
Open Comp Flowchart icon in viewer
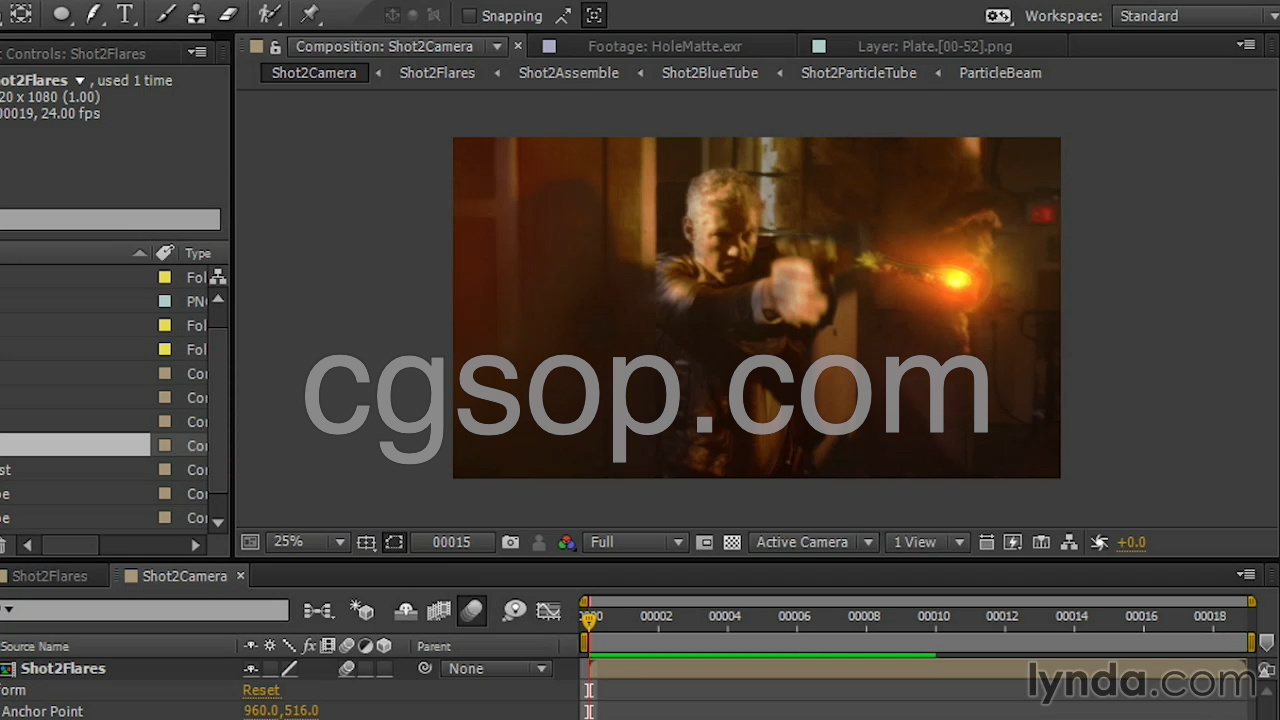(x=1069, y=542)
